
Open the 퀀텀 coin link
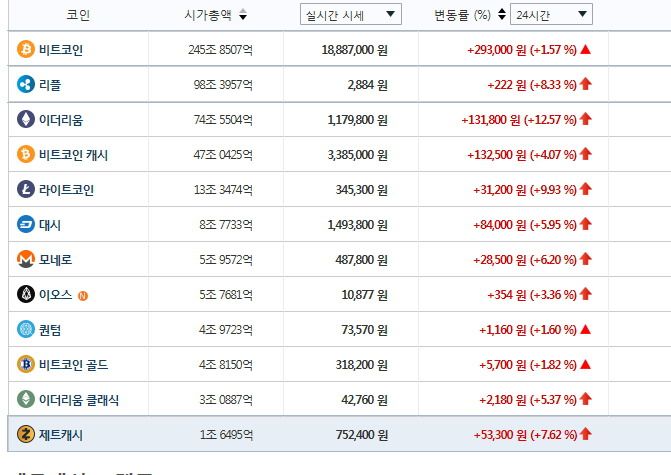(50, 330)
